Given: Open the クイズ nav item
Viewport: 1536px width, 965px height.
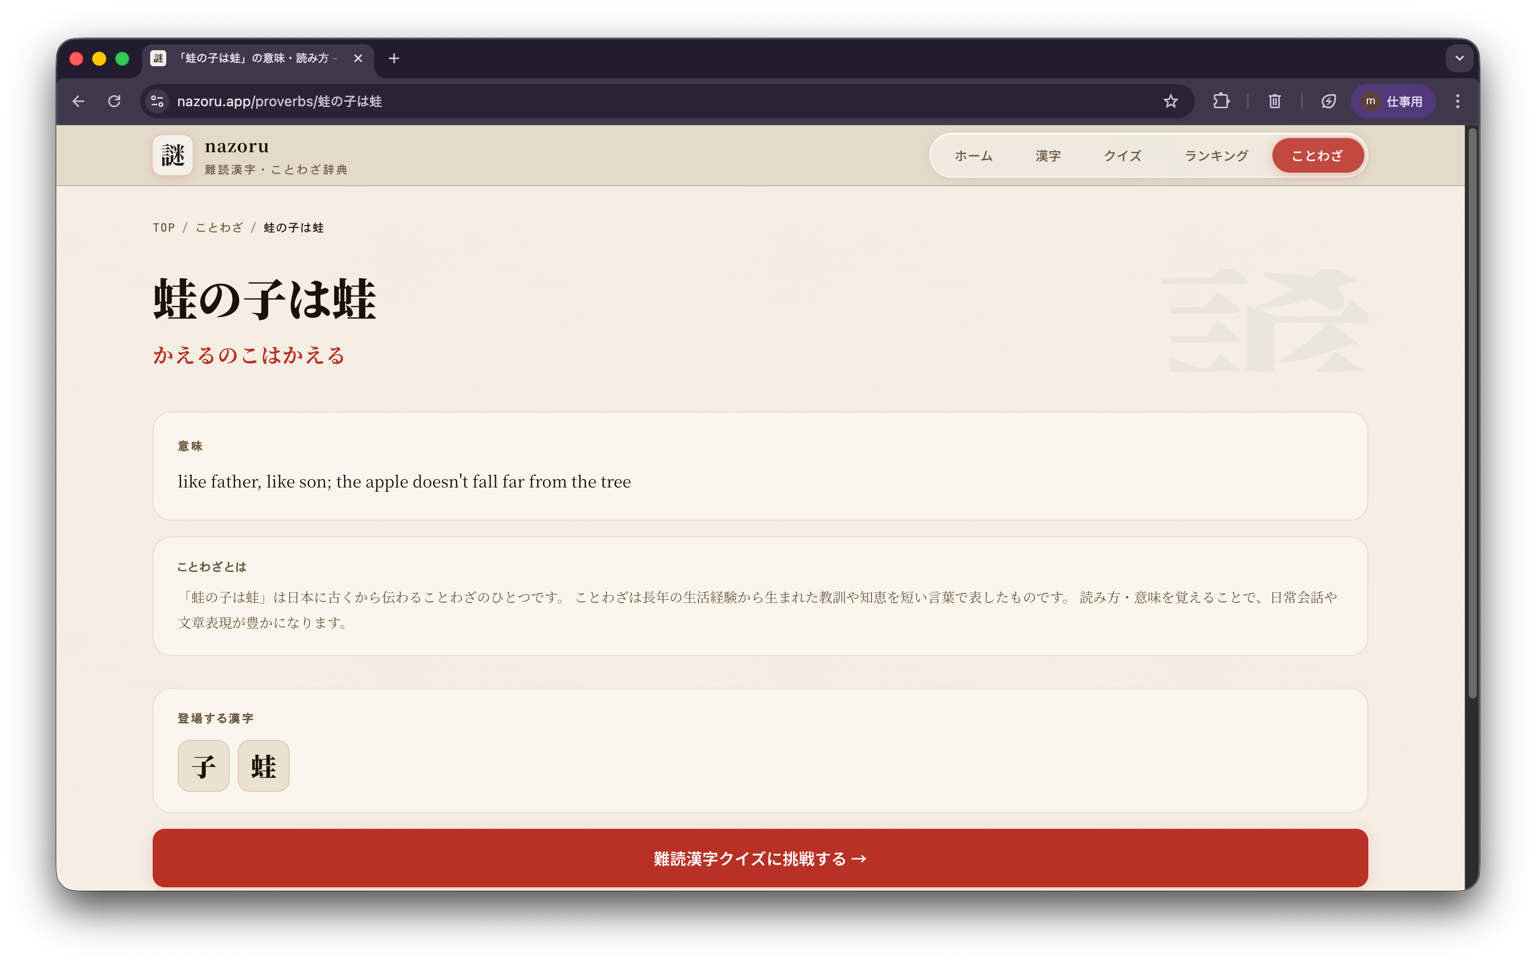Looking at the screenshot, I should point(1122,156).
